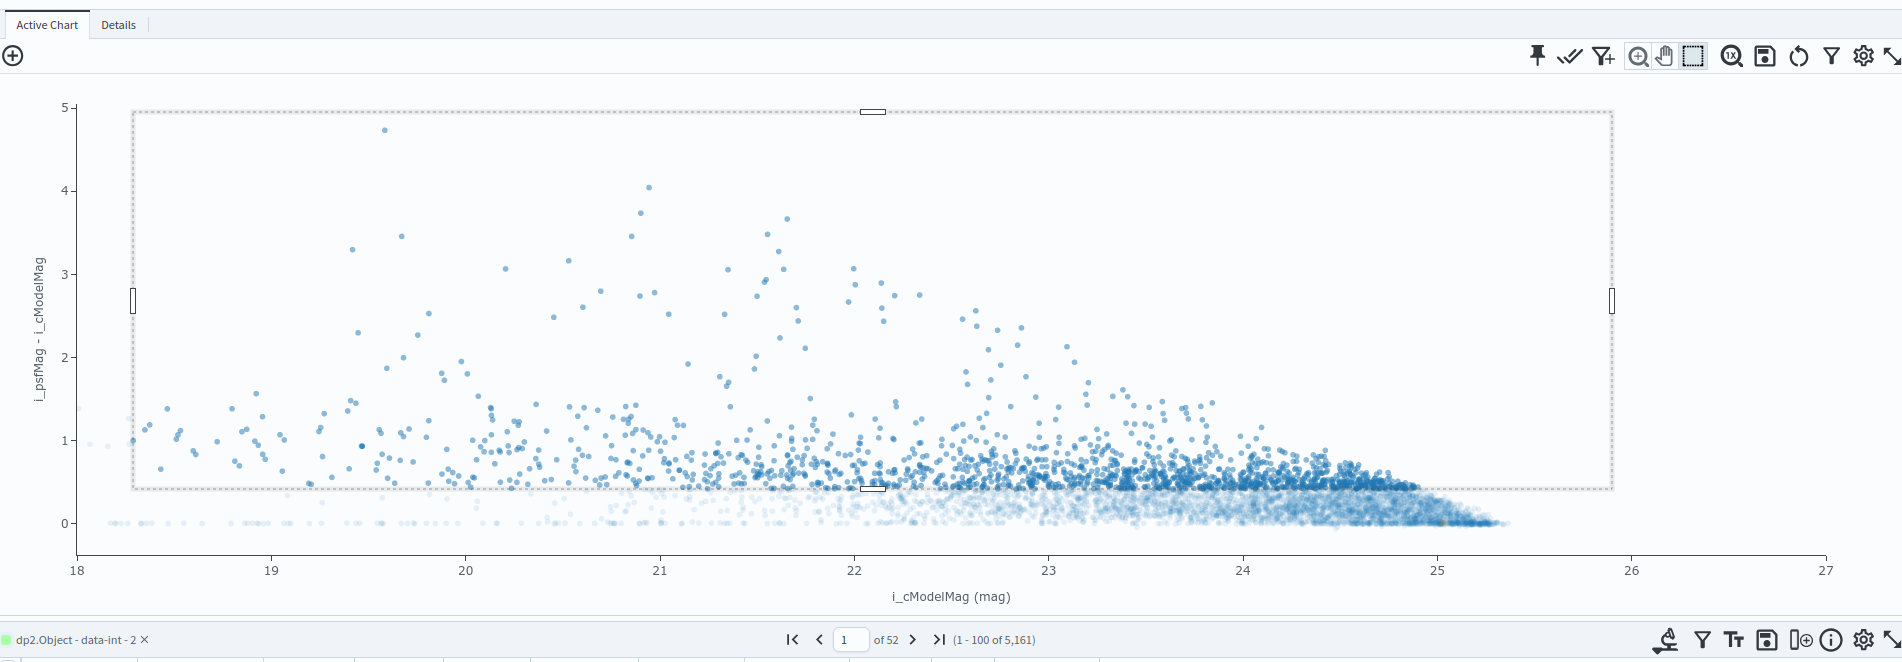
Task: Open chart settings gear in top toolbar
Action: pyautogui.click(x=1863, y=56)
